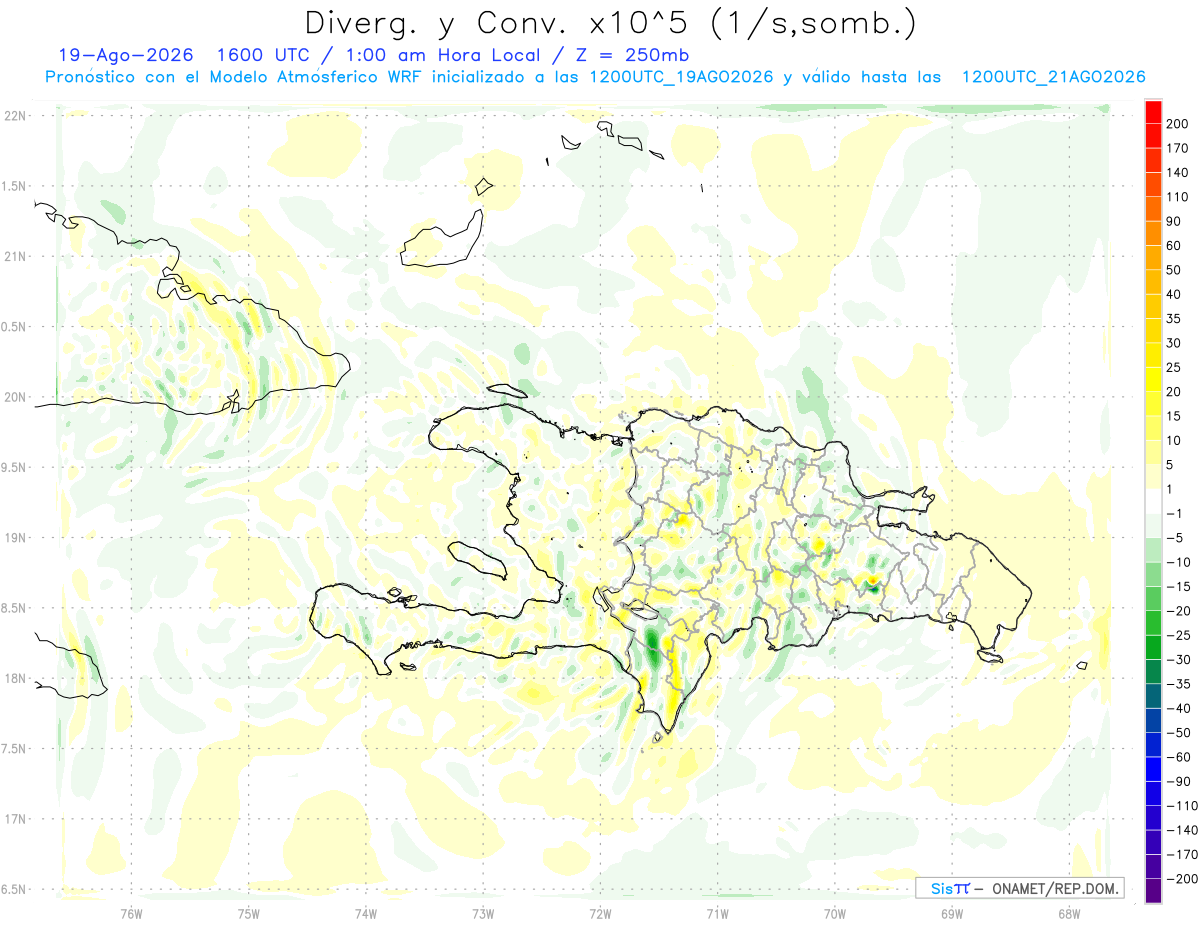Click the '19N' latitude label

point(14,537)
